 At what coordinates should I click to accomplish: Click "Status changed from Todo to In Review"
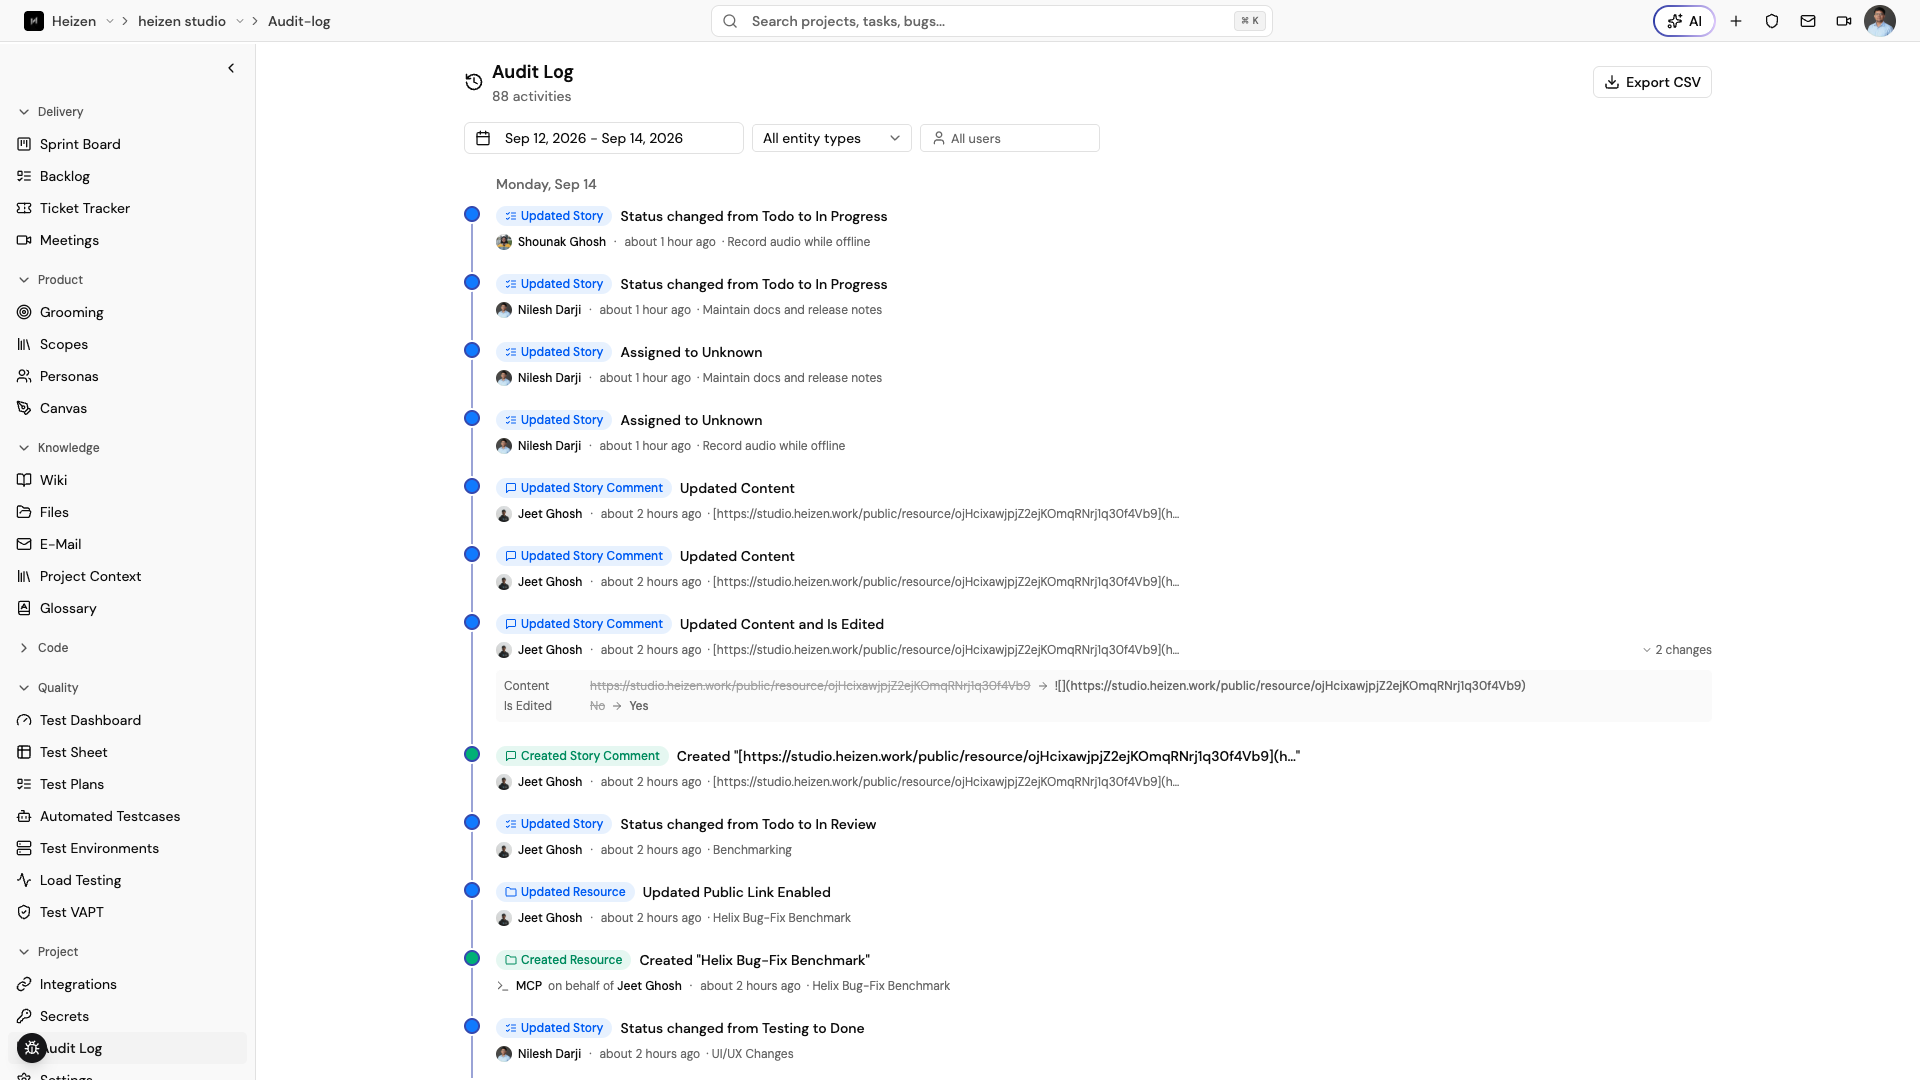click(x=748, y=824)
